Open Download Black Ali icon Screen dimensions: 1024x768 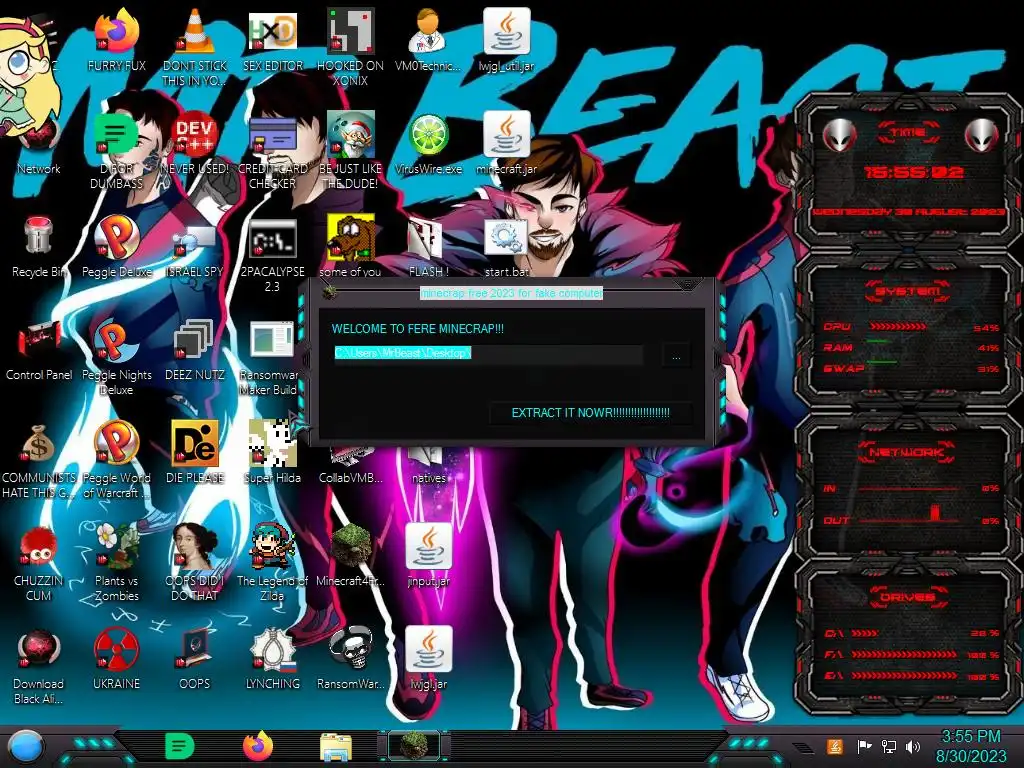[x=39, y=650]
